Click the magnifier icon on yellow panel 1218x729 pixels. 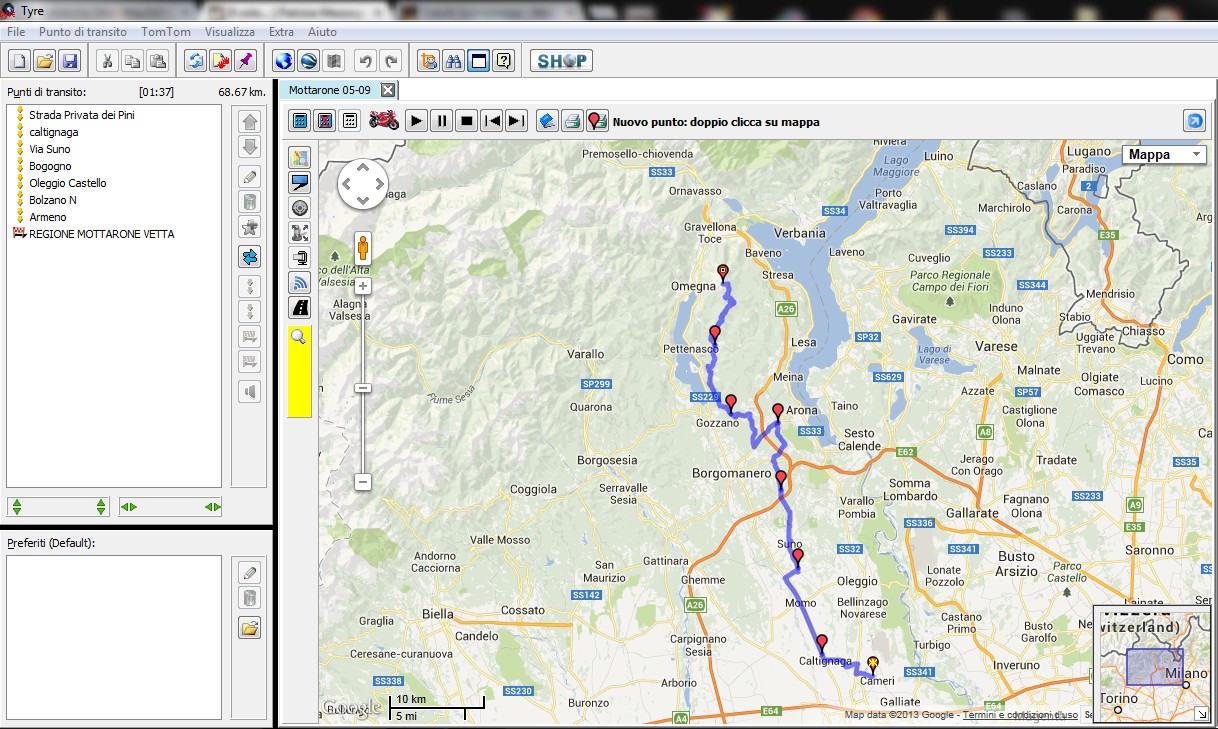tap(298, 338)
